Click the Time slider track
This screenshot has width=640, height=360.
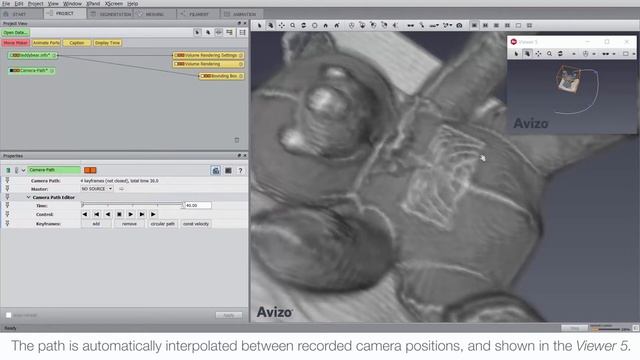pyautogui.click(x=133, y=204)
